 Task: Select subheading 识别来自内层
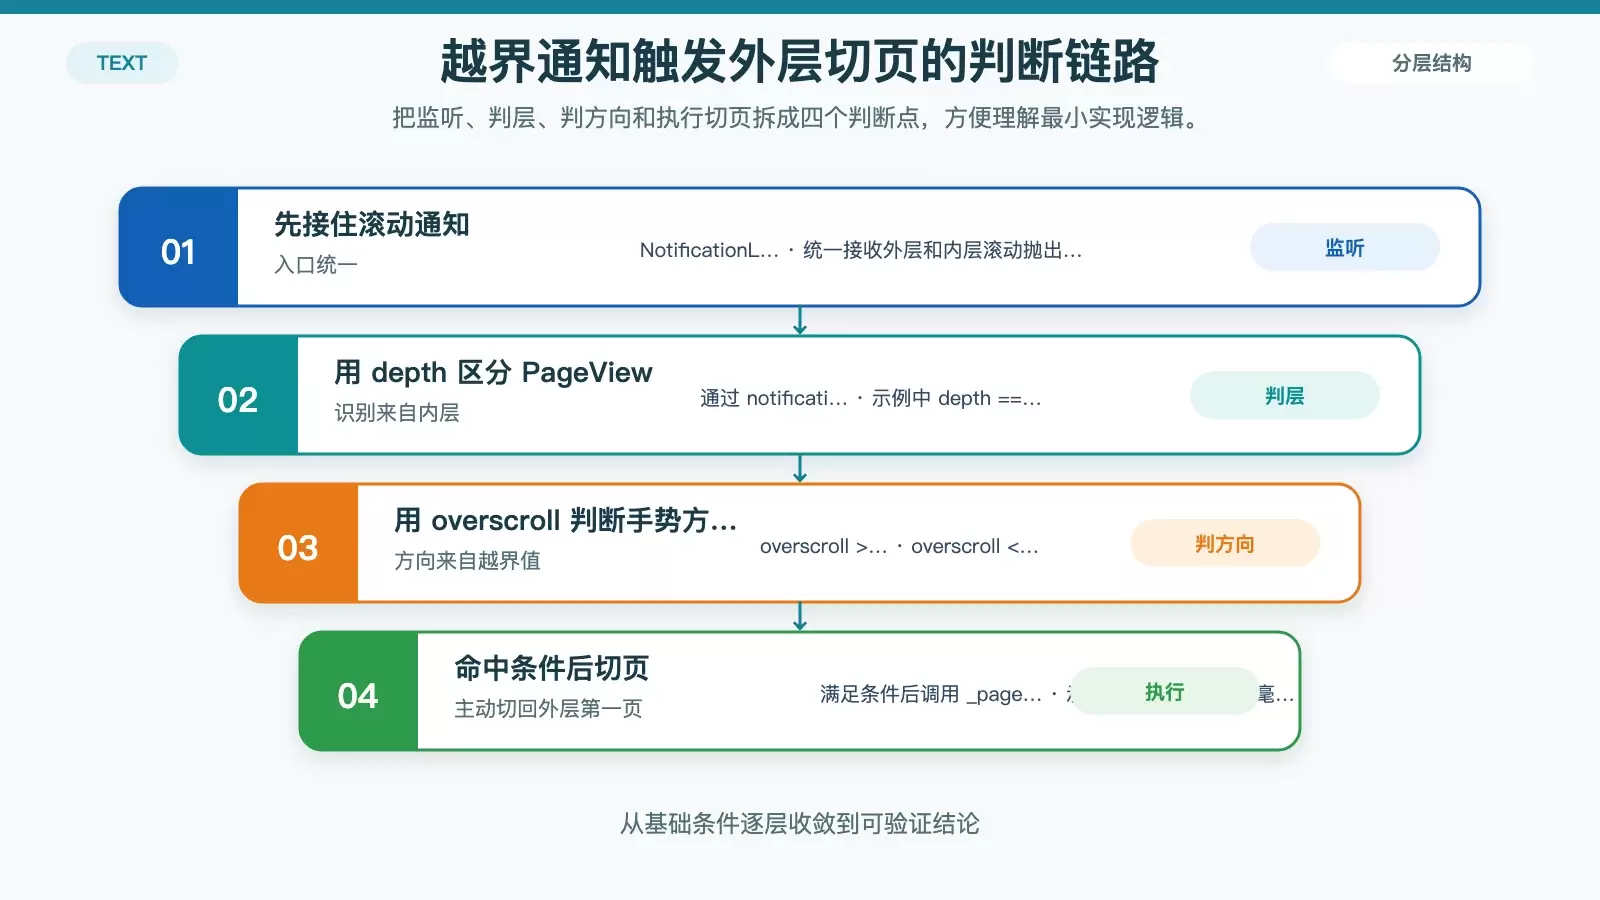(x=397, y=413)
